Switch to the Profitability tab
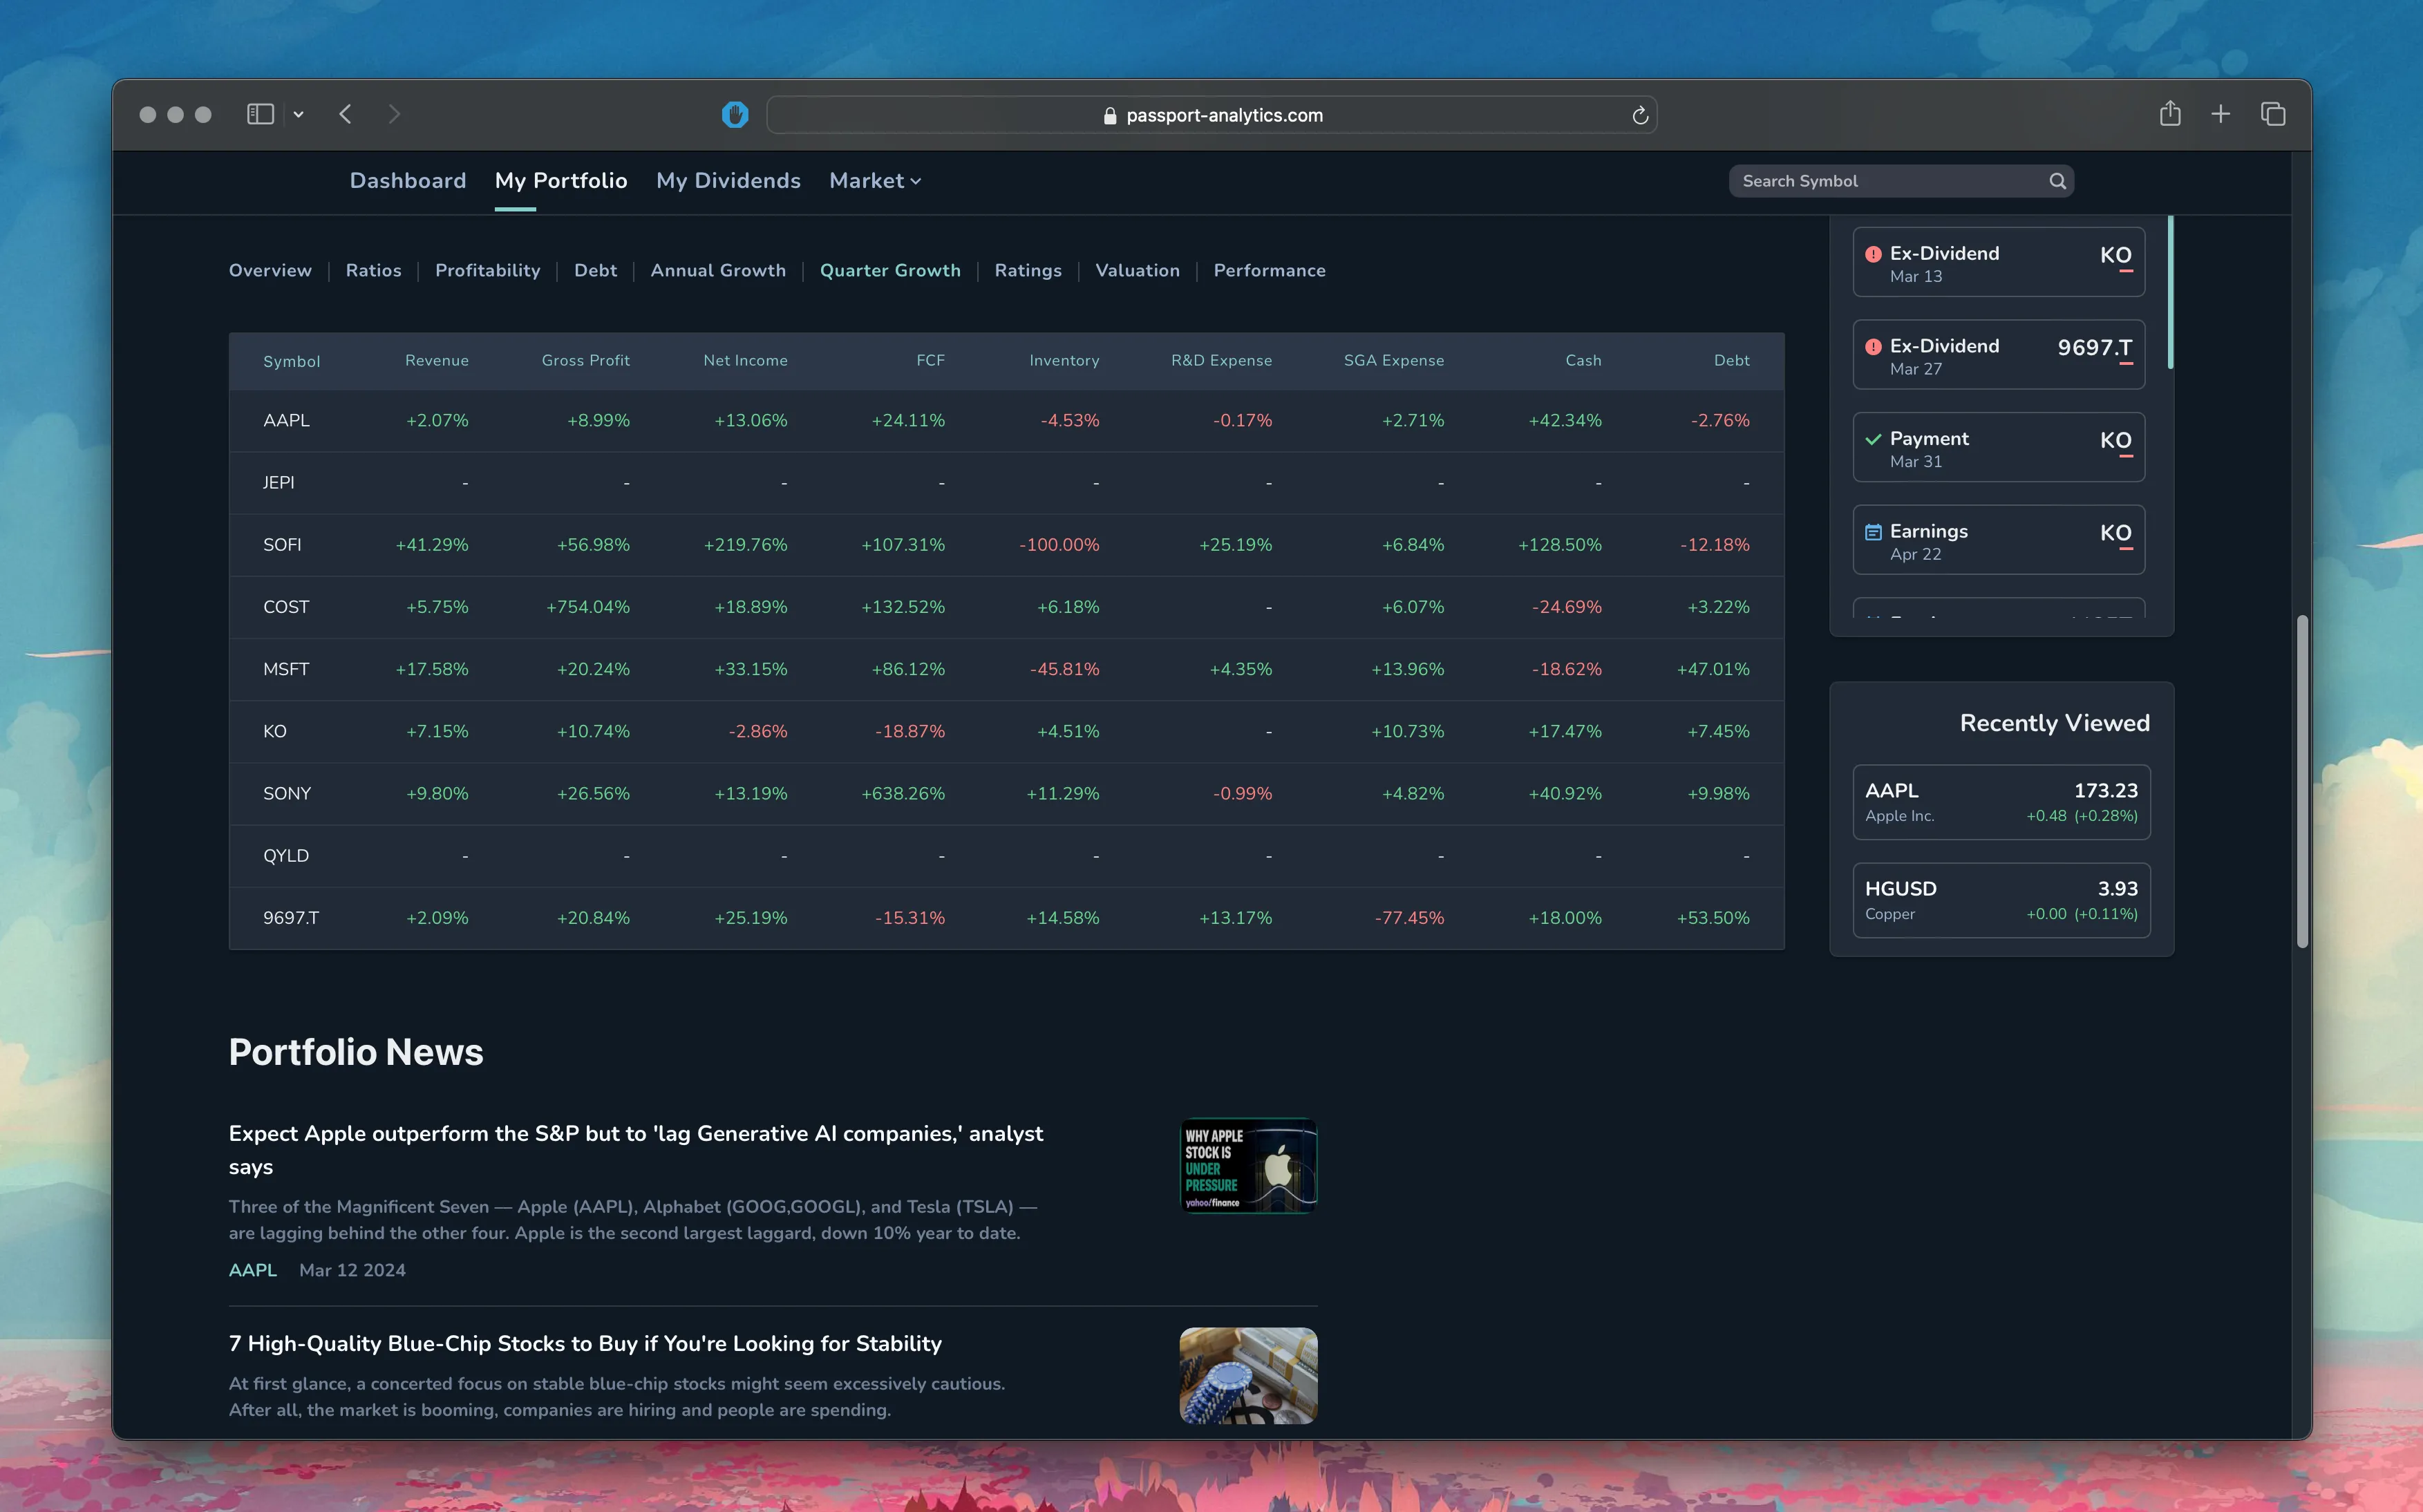This screenshot has width=2423, height=1512. pyautogui.click(x=487, y=270)
